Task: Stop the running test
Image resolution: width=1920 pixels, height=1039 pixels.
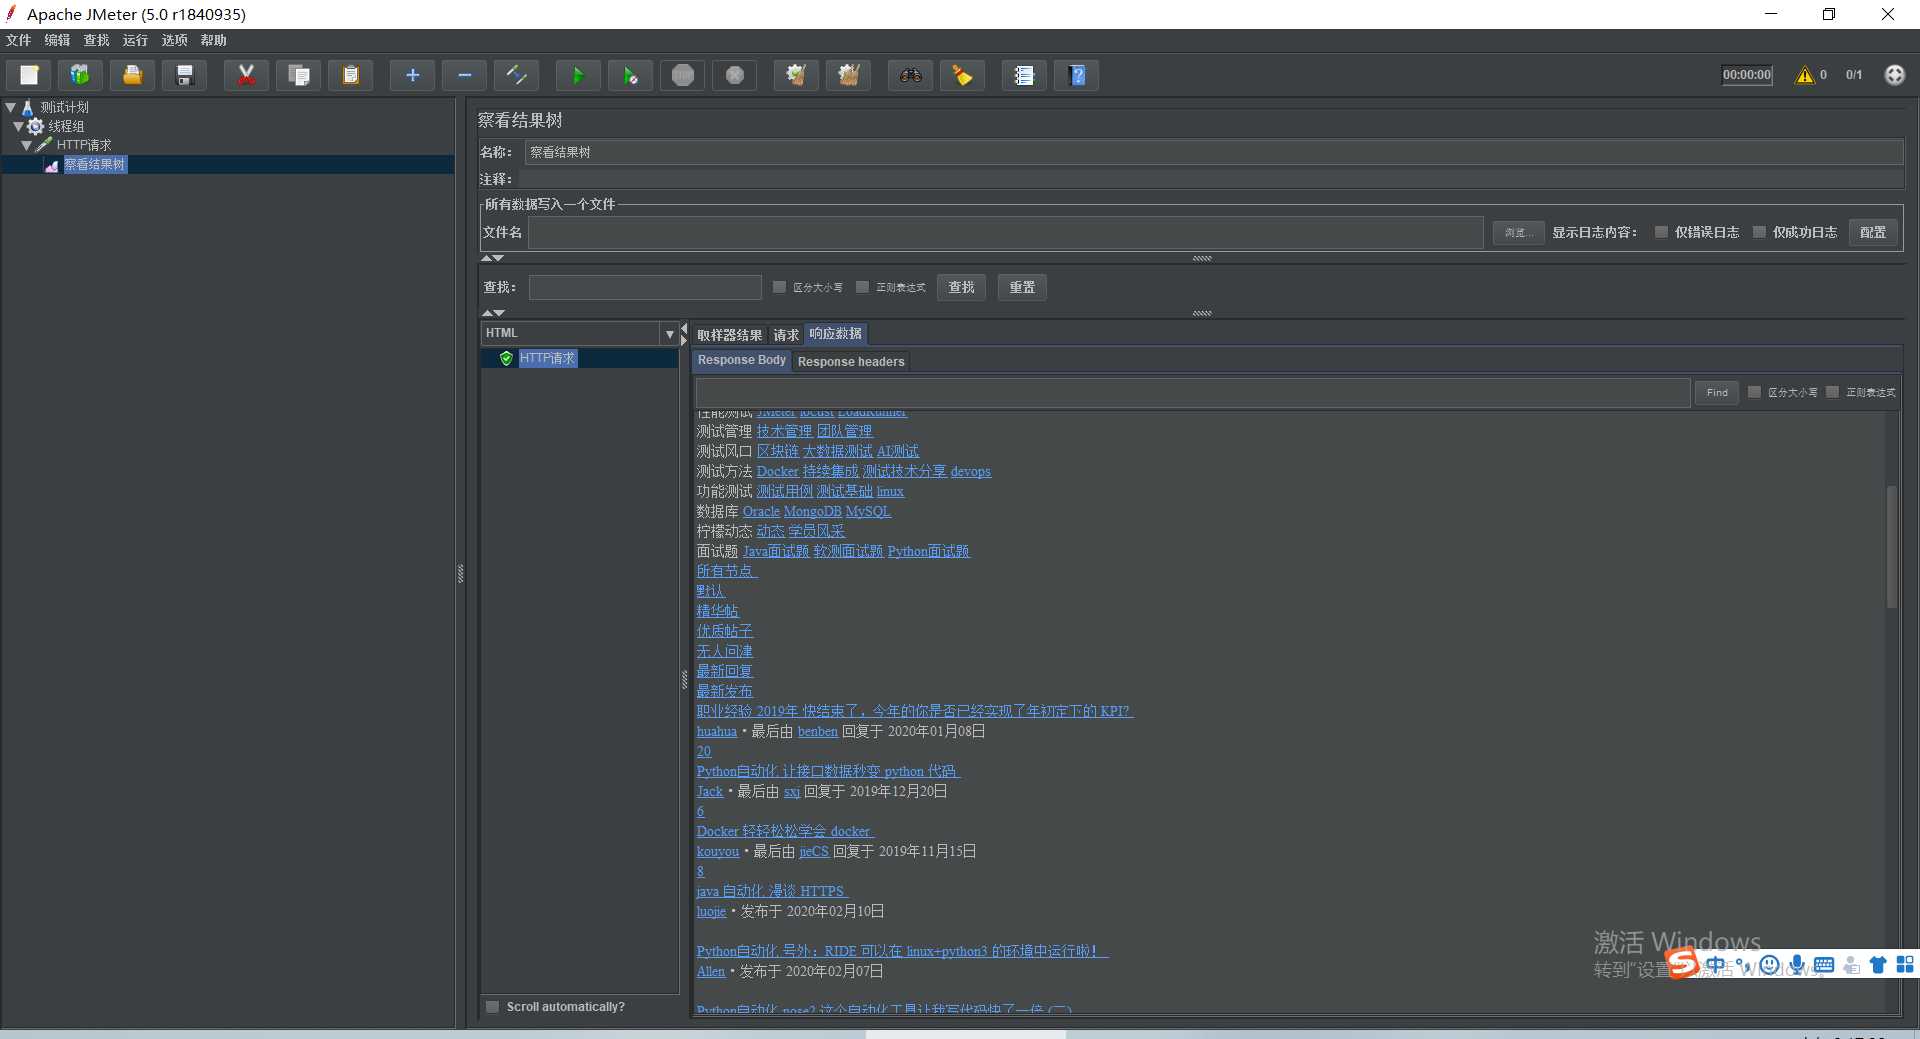Action: [683, 75]
